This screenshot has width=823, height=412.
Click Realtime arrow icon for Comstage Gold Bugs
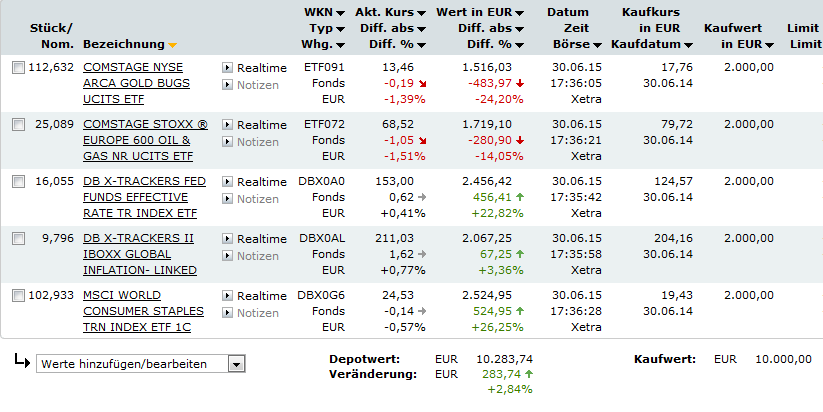[x=227, y=68]
